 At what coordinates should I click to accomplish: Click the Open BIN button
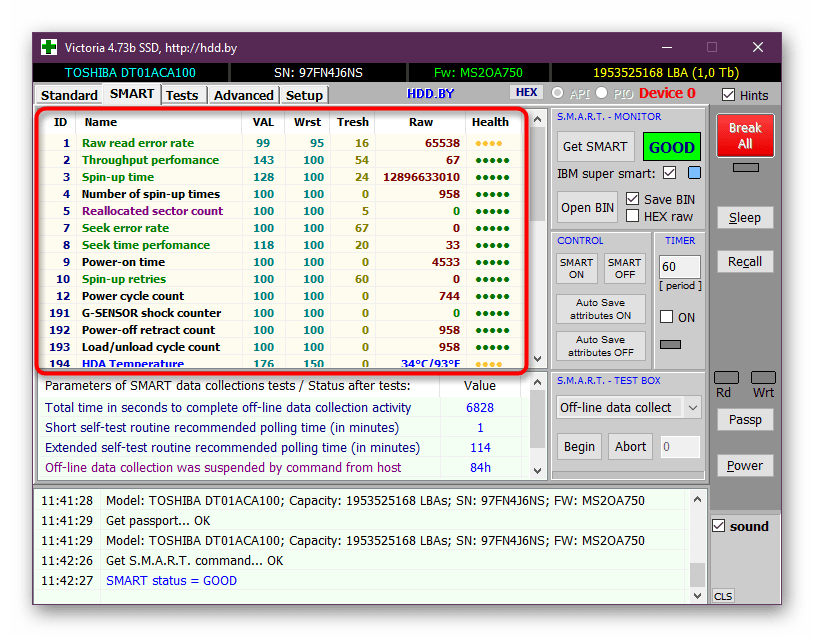coord(587,208)
